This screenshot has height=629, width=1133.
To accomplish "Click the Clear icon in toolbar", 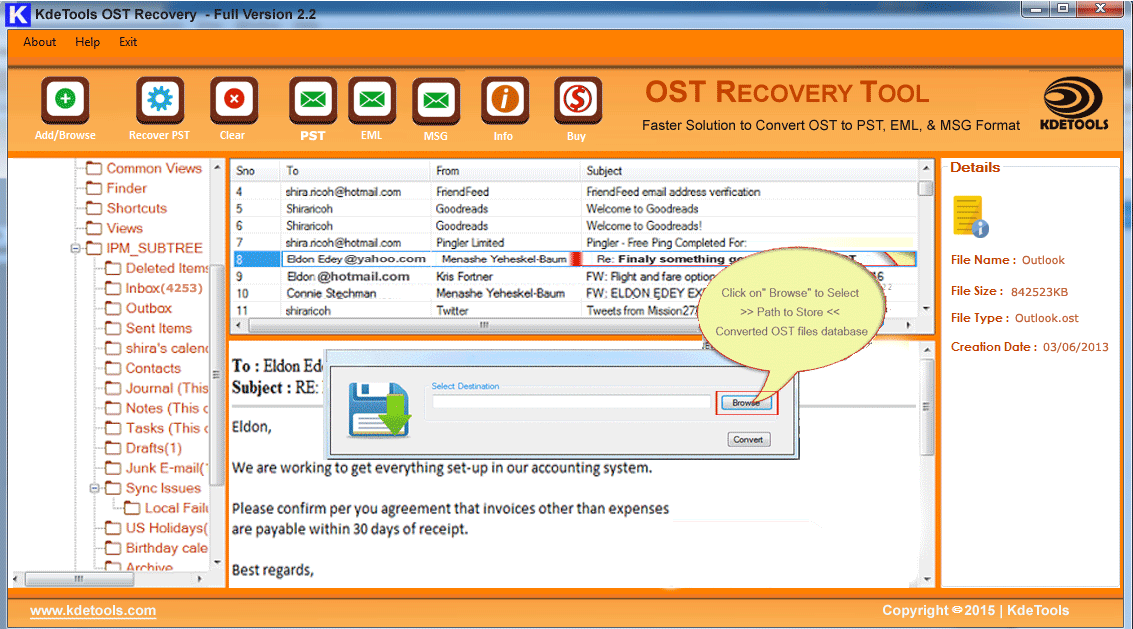I will [x=233, y=100].
